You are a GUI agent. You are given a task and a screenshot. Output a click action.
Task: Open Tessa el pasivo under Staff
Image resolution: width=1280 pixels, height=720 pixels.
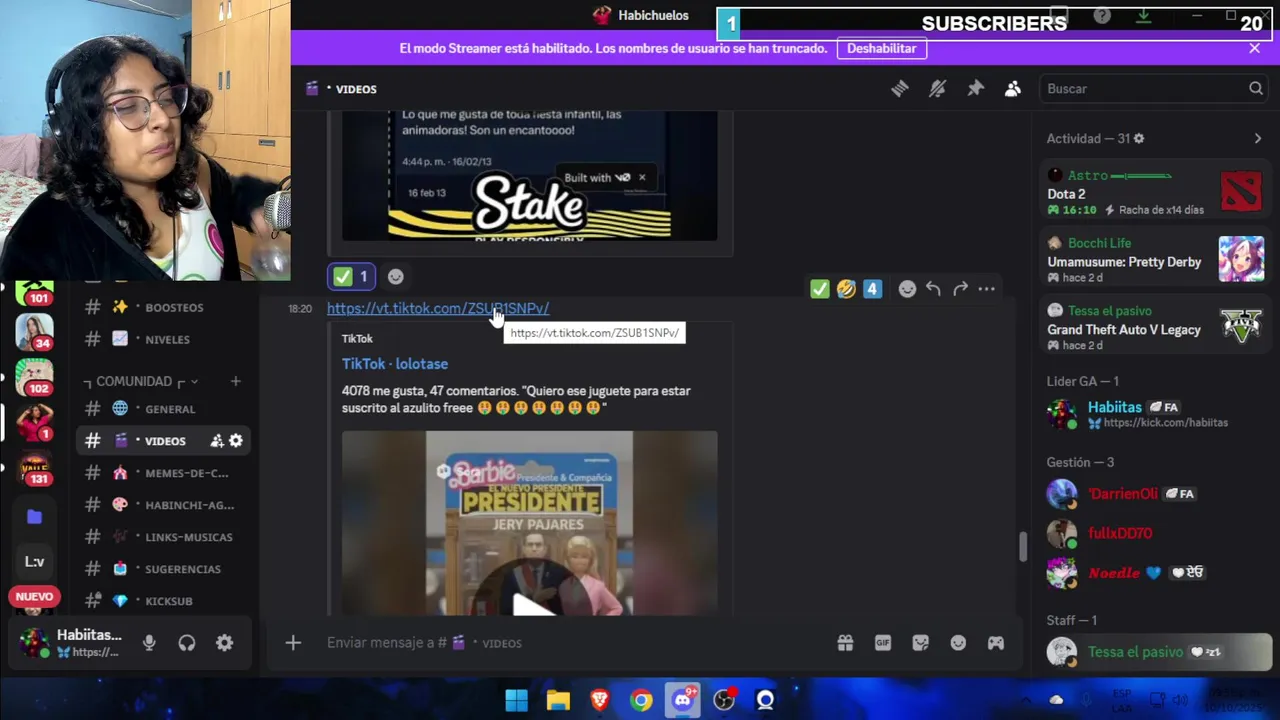coord(1155,652)
